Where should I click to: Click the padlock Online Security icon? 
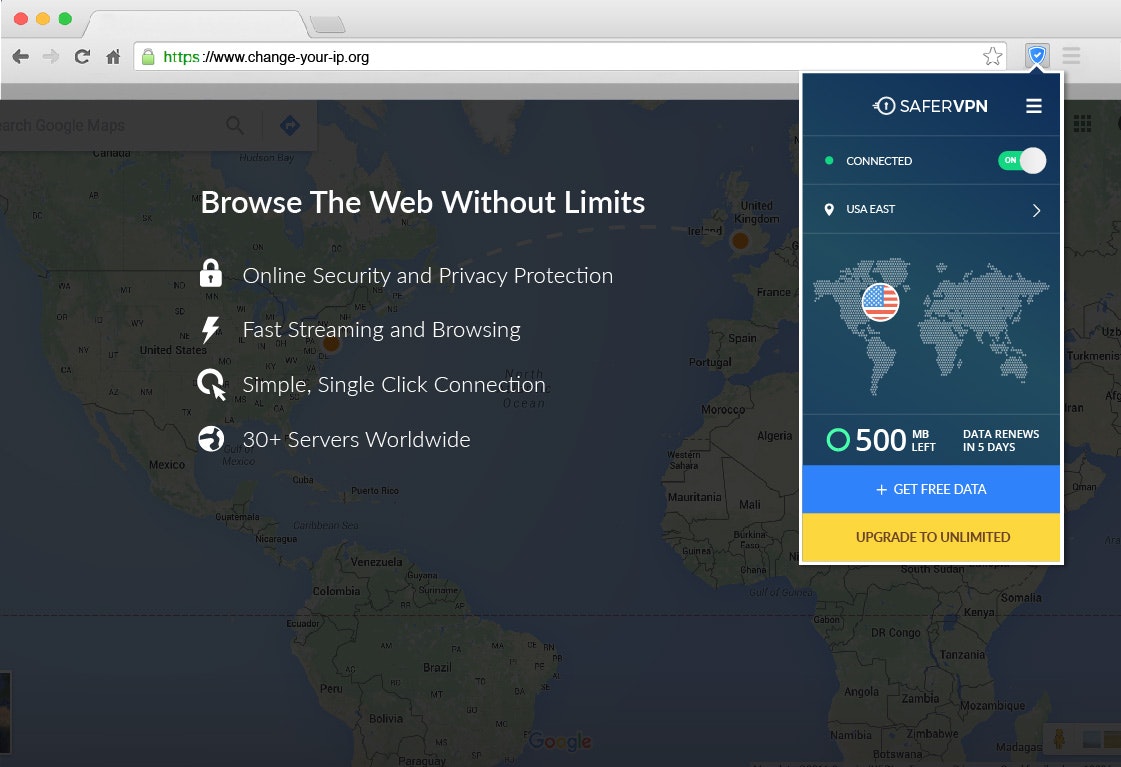210,273
